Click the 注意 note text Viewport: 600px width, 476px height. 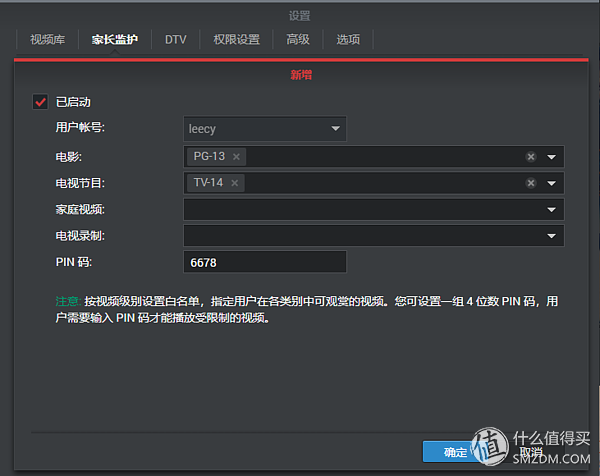tap(307, 310)
